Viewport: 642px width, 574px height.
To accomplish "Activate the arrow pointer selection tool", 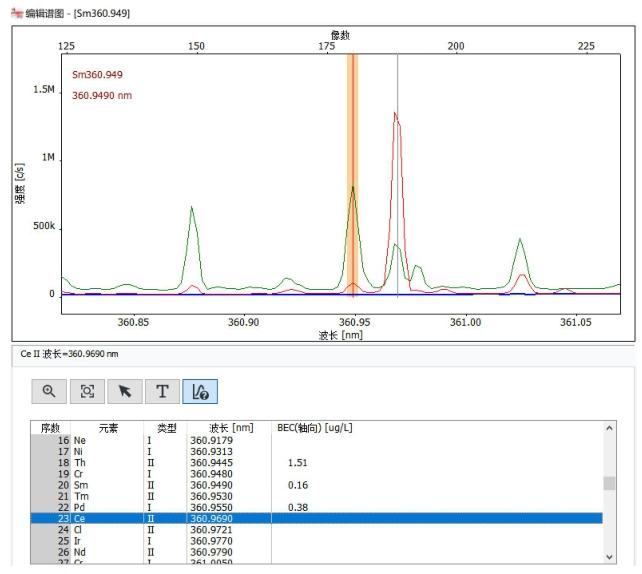I will tap(125, 391).
